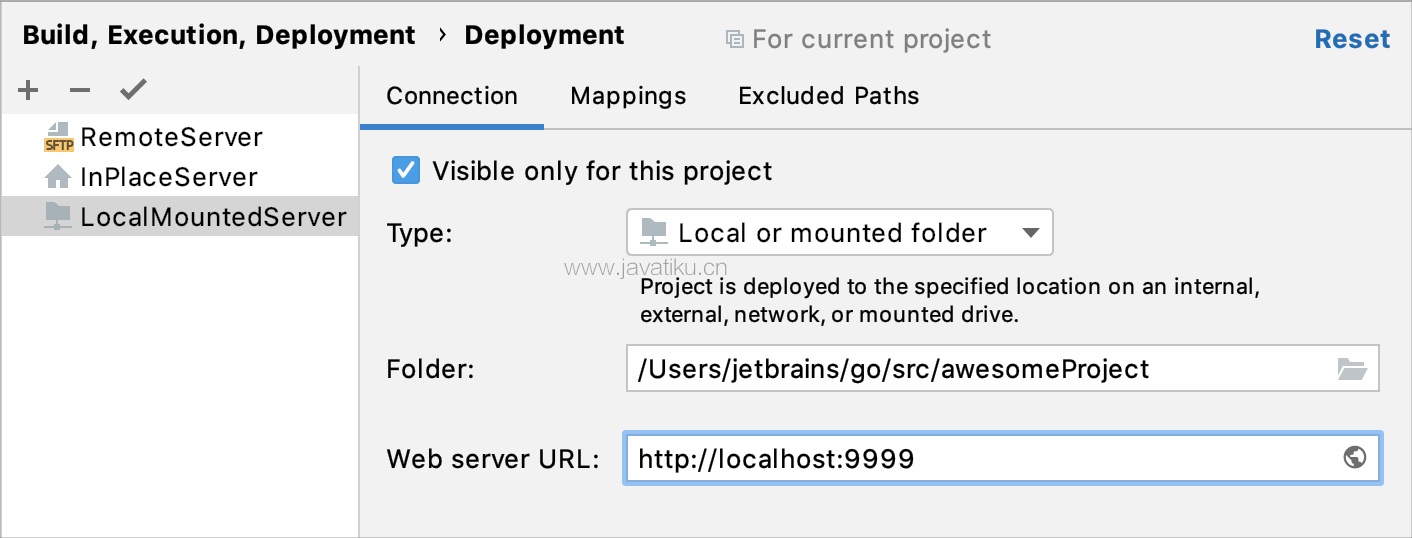The height and width of the screenshot is (538, 1412).
Task: Click the Folder path input field
Action: (1002, 369)
